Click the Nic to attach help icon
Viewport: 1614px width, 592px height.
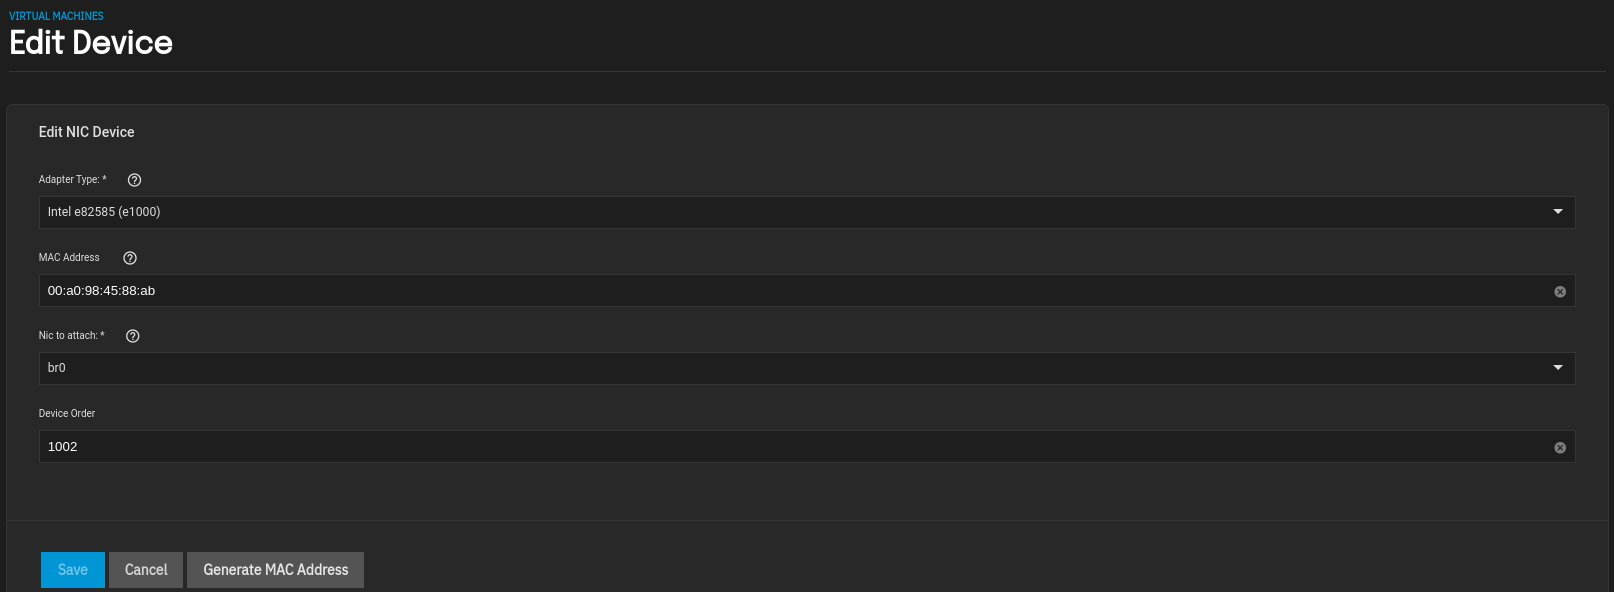tap(133, 336)
